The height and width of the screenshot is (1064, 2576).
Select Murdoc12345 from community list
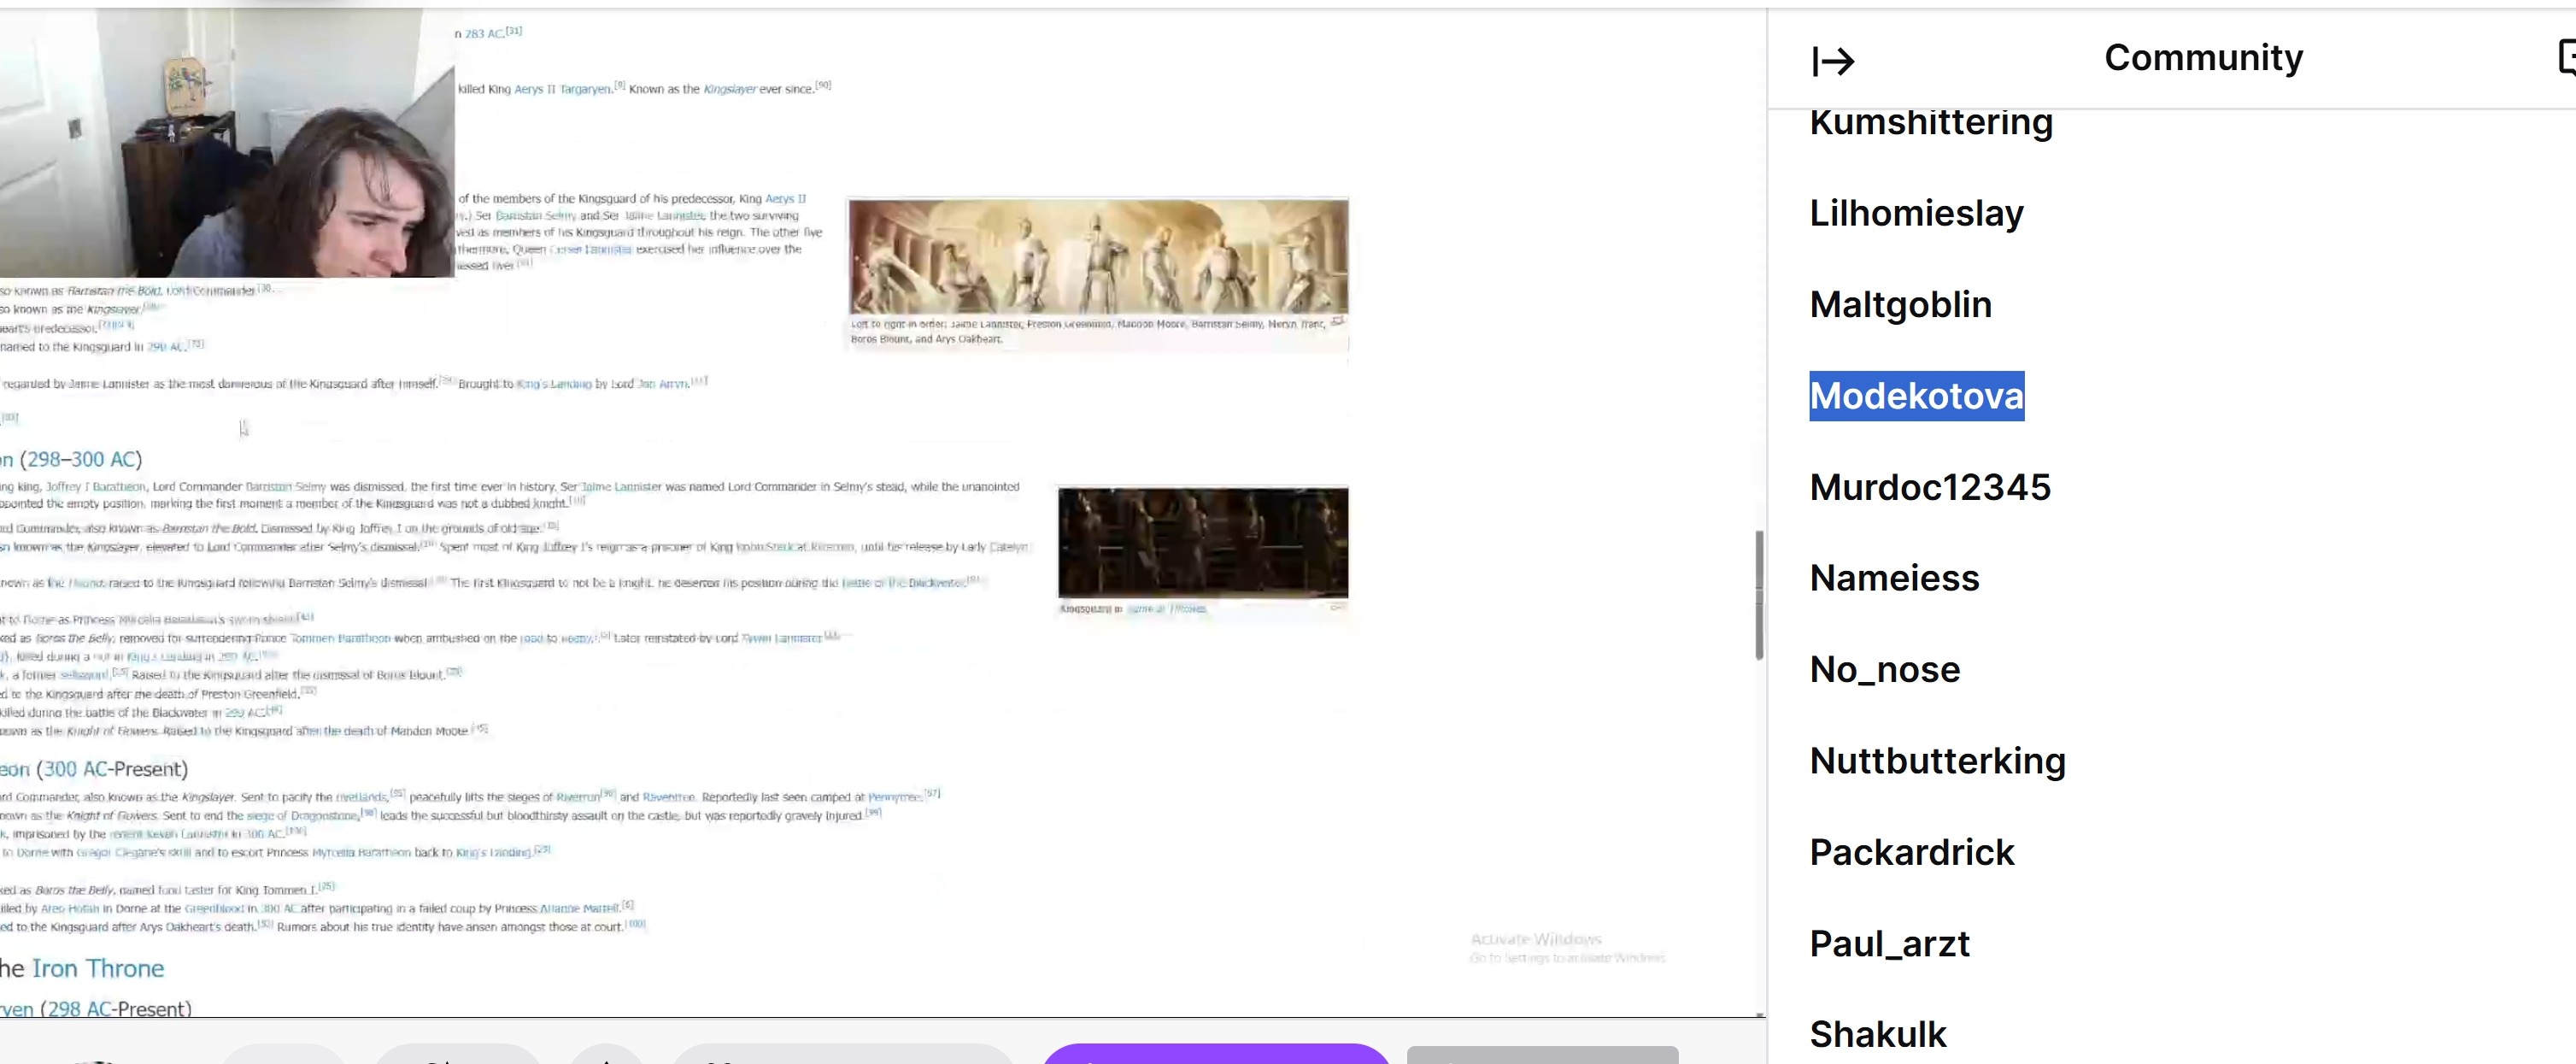1929,487
